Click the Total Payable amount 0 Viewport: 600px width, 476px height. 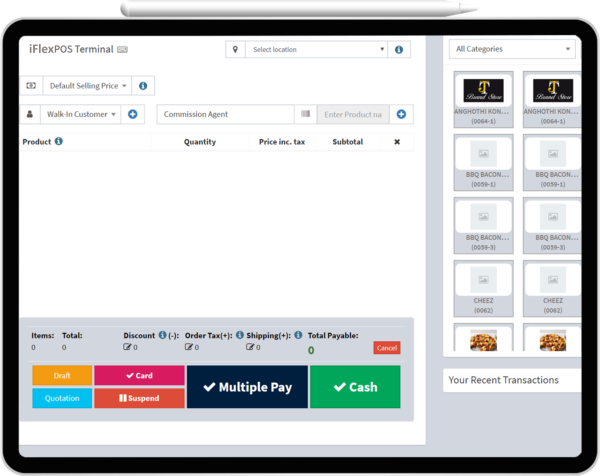coord(311,350)
